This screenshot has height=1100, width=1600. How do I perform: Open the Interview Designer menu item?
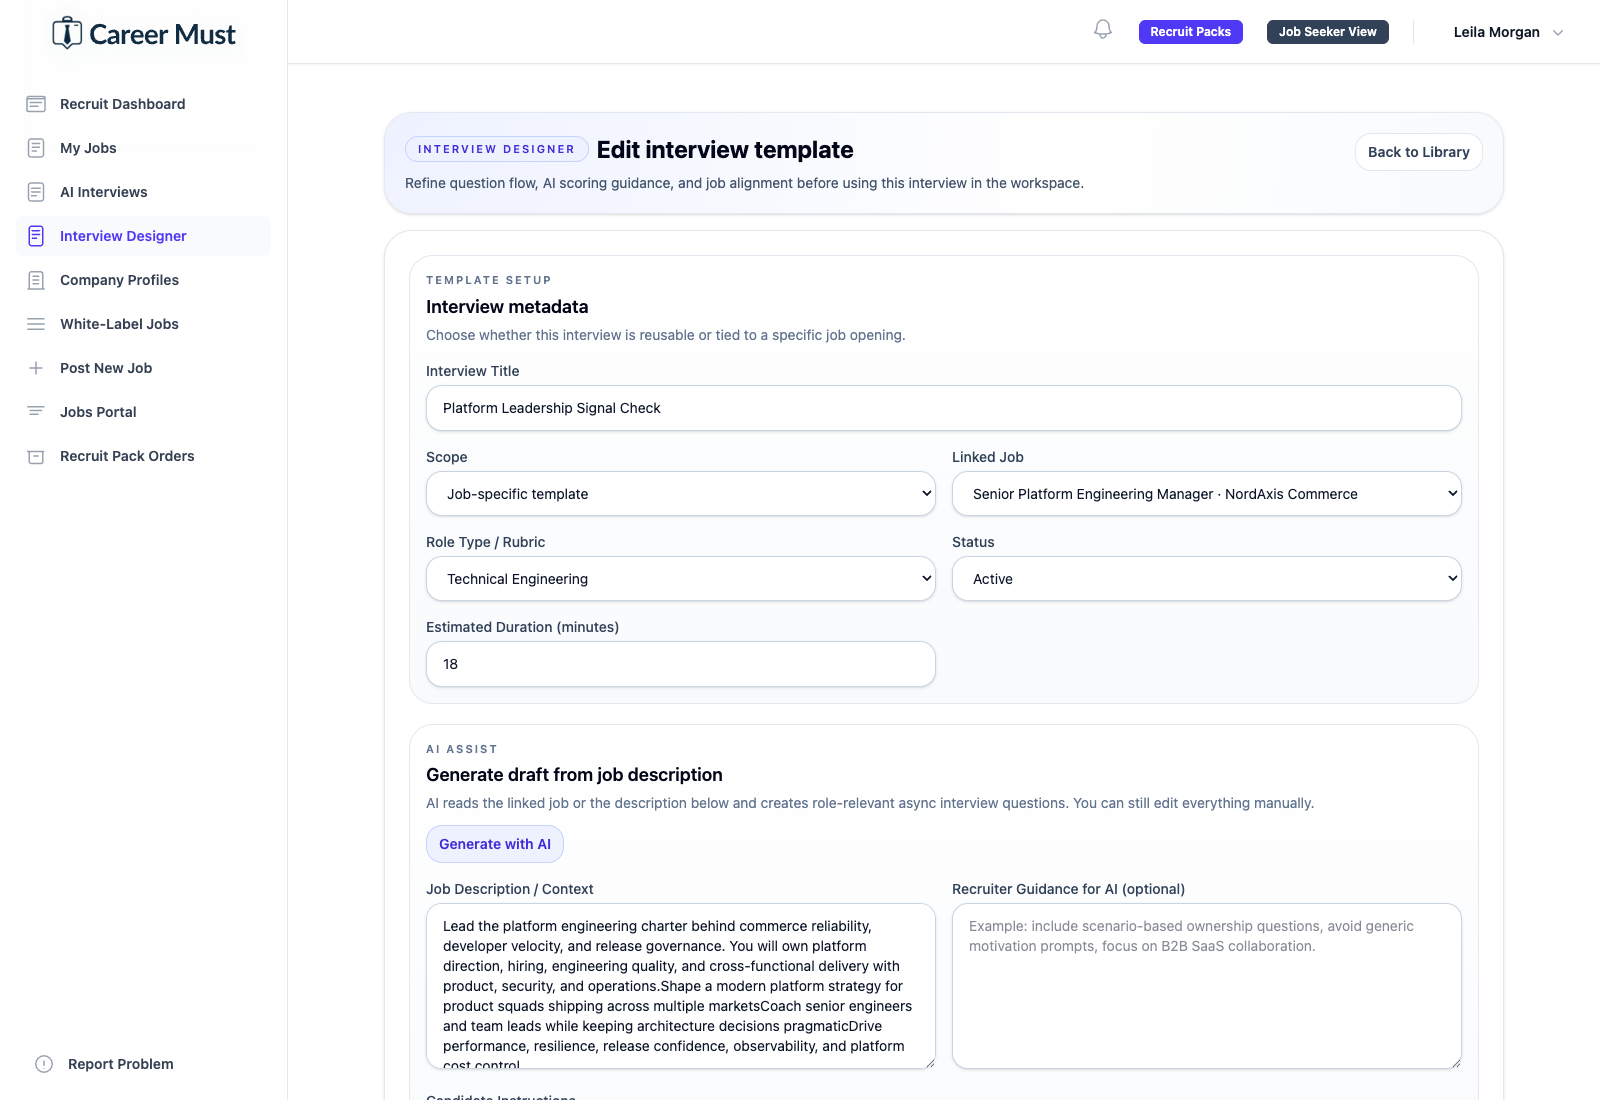(123, 236)
